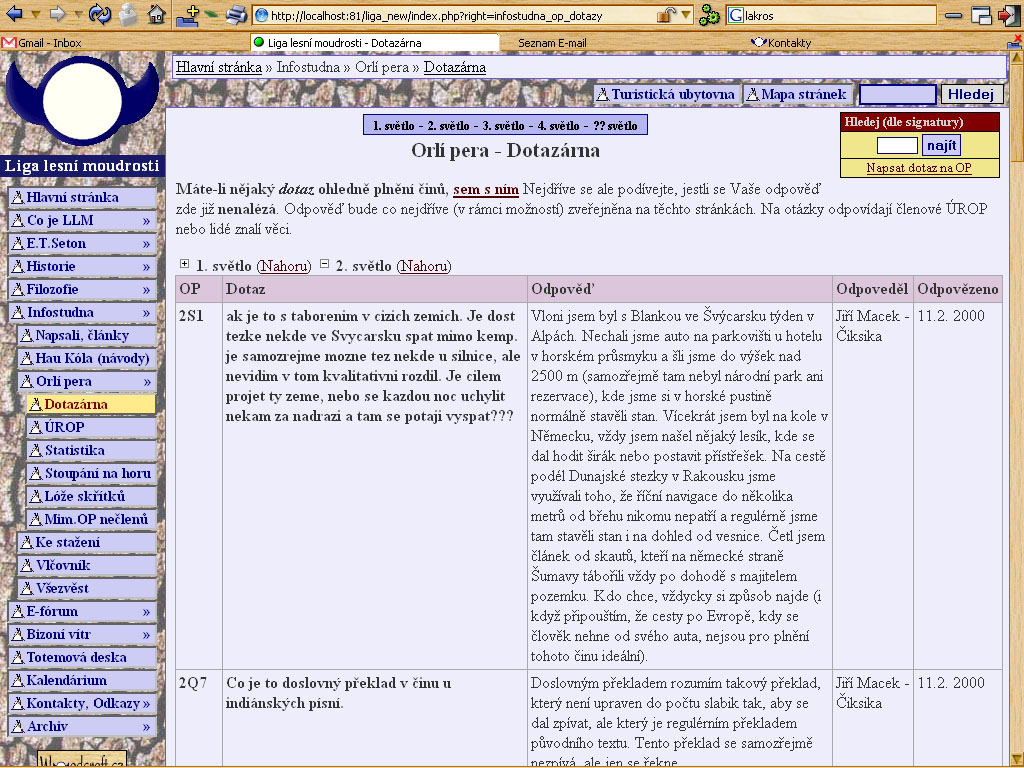Screen dimensions: 1024x768
Task: Open Hau Kóla (návody) in the sidebar
Action: click(88, 359)
